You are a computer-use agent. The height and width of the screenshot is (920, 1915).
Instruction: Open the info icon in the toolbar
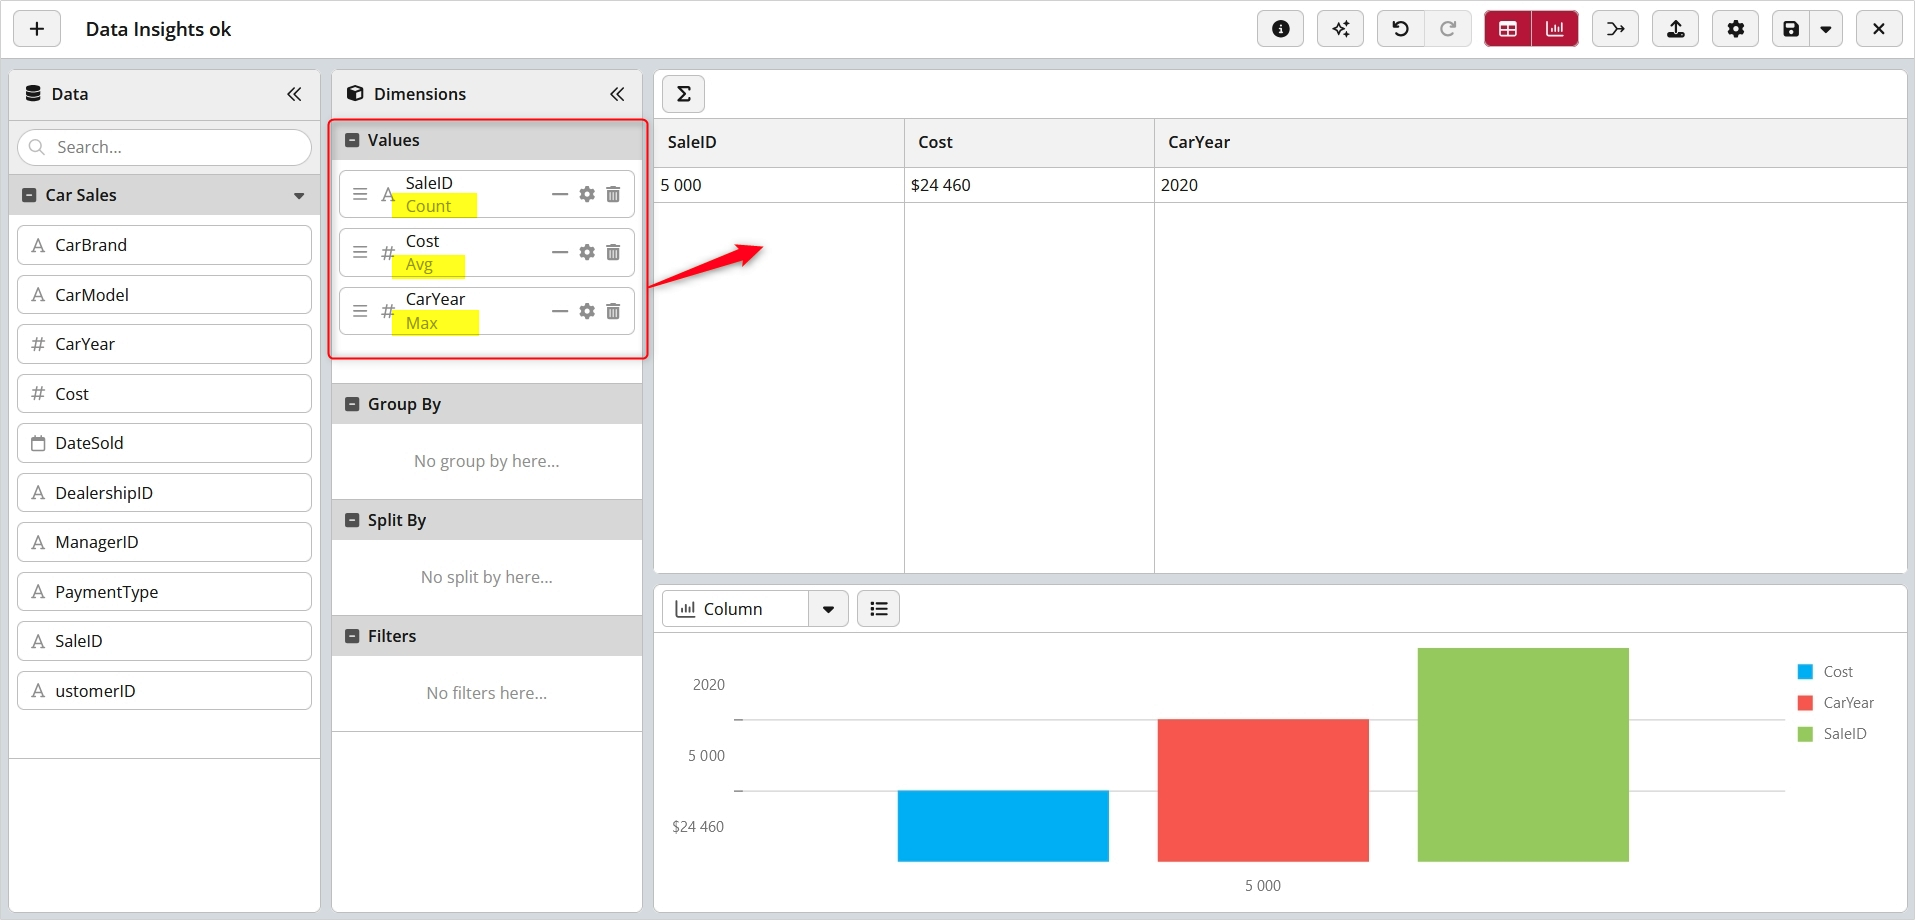click(1280, 29)
